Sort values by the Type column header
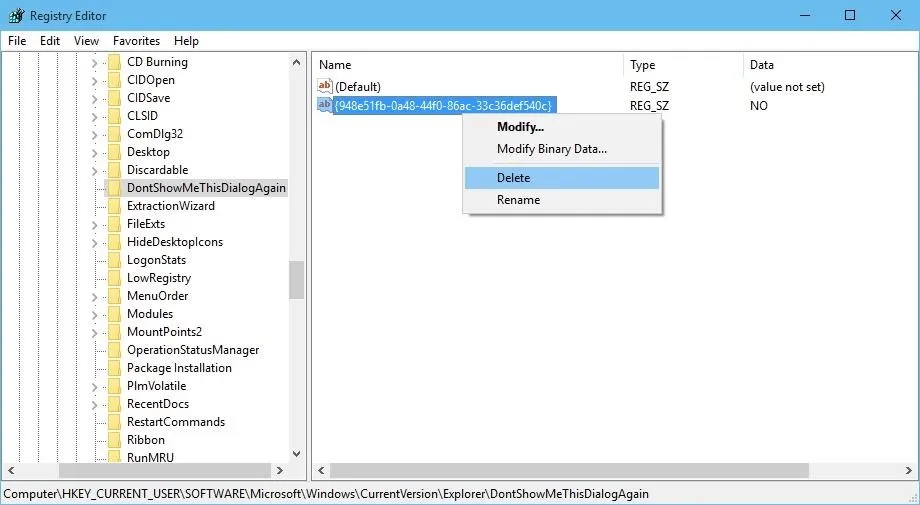 click(683, 65)
